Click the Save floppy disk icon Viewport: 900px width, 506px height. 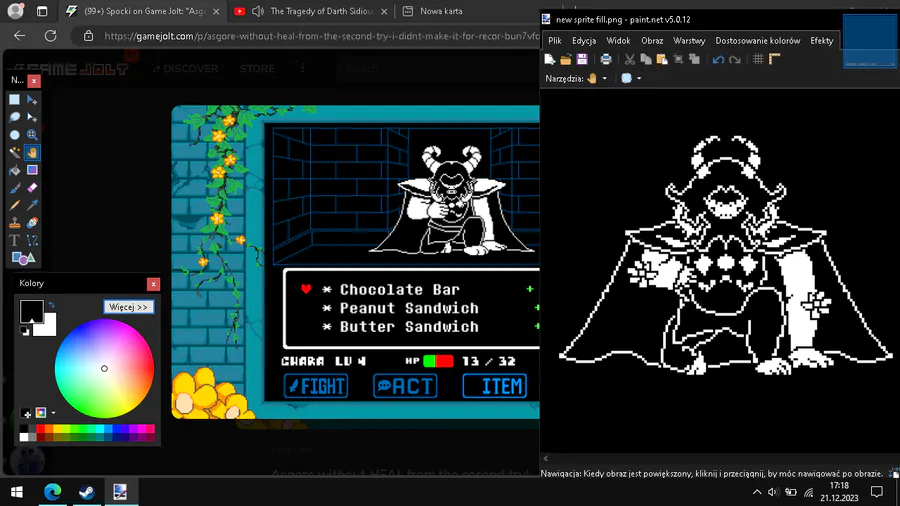tap(582, 59)
